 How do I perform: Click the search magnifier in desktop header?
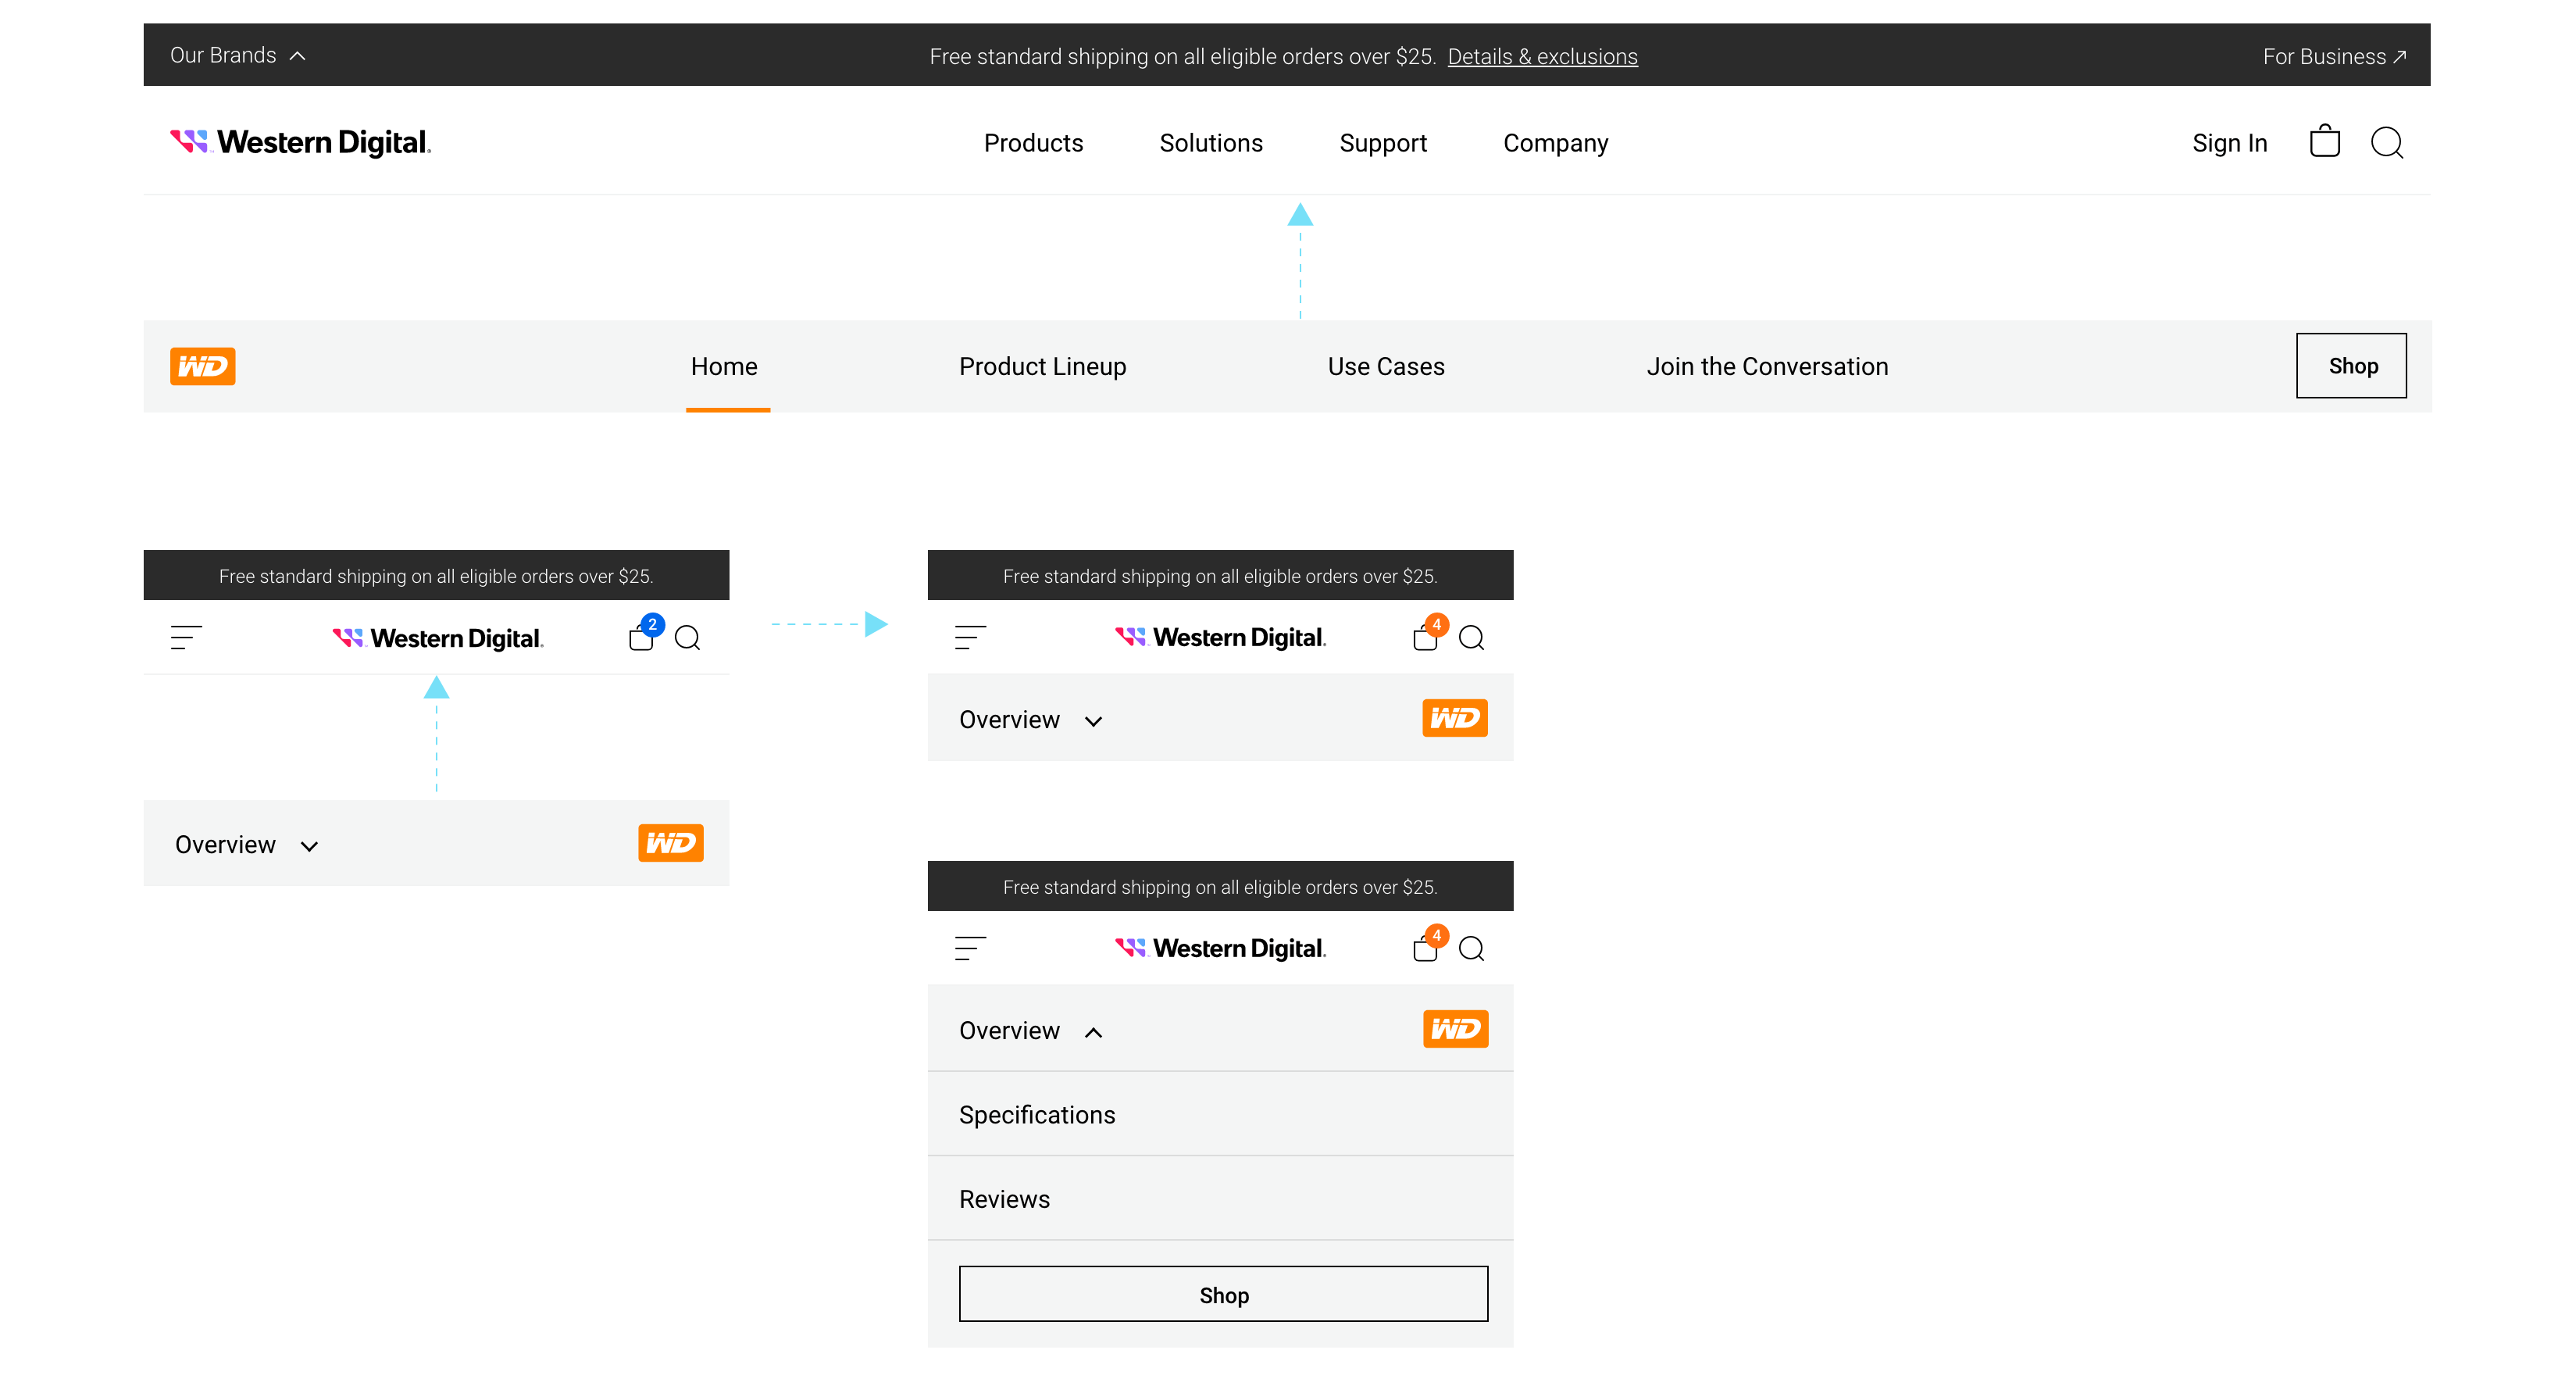point(2386,142)
